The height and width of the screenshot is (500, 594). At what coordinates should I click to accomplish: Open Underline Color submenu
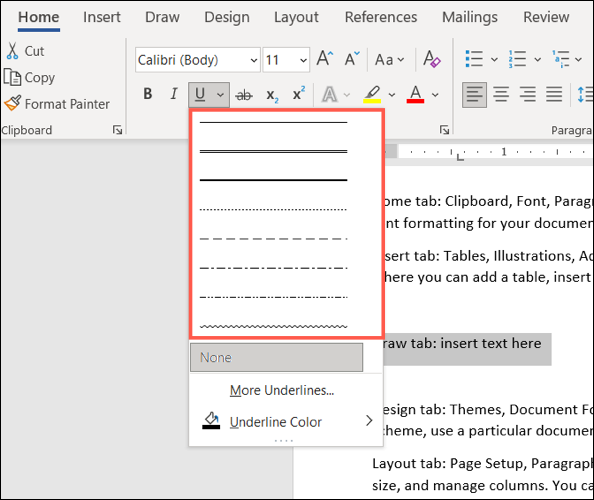[286, 421]
